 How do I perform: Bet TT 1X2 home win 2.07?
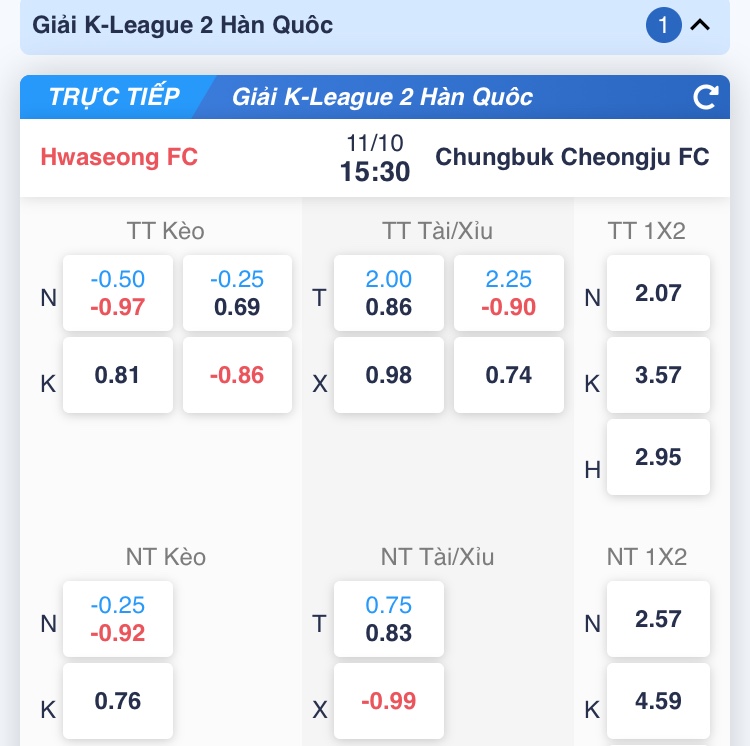tap(658, 293)
